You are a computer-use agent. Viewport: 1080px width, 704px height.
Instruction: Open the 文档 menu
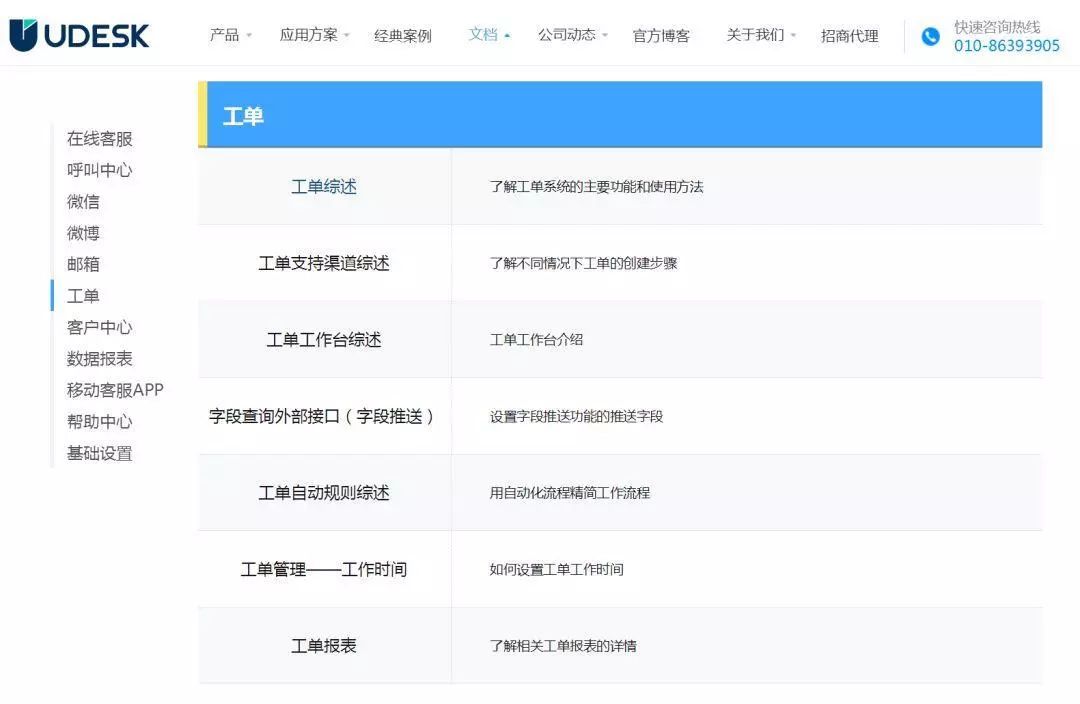coord(483,34)
